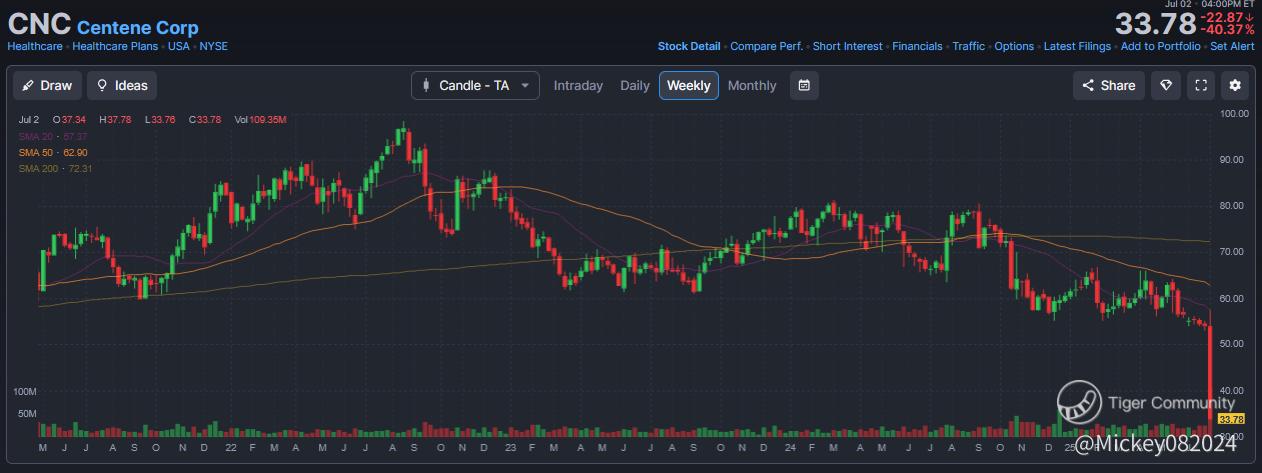Click the dropdown arrow beside Candle - TA
Image resolution: width=1262 pixels, height=473 pixels.
[525, 86]
